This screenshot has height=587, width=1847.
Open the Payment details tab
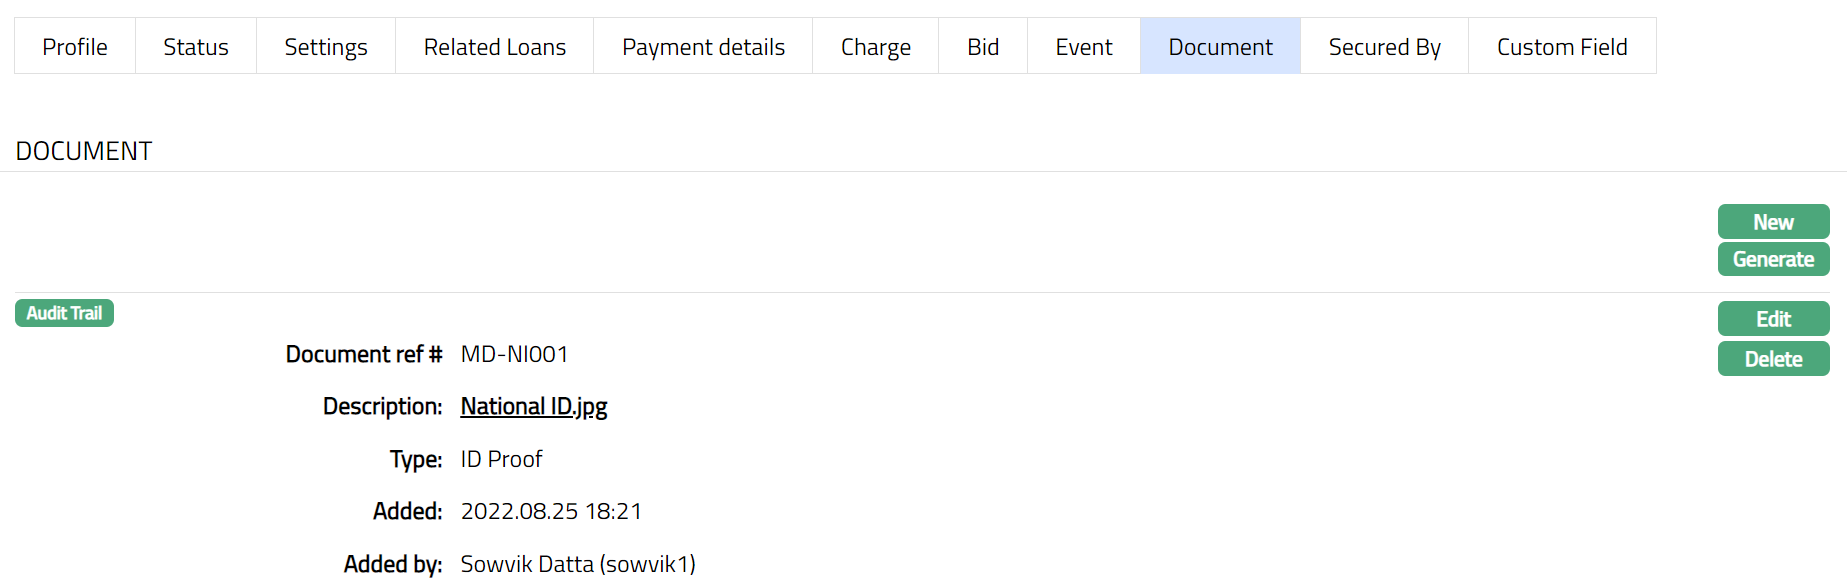point(703,47)
